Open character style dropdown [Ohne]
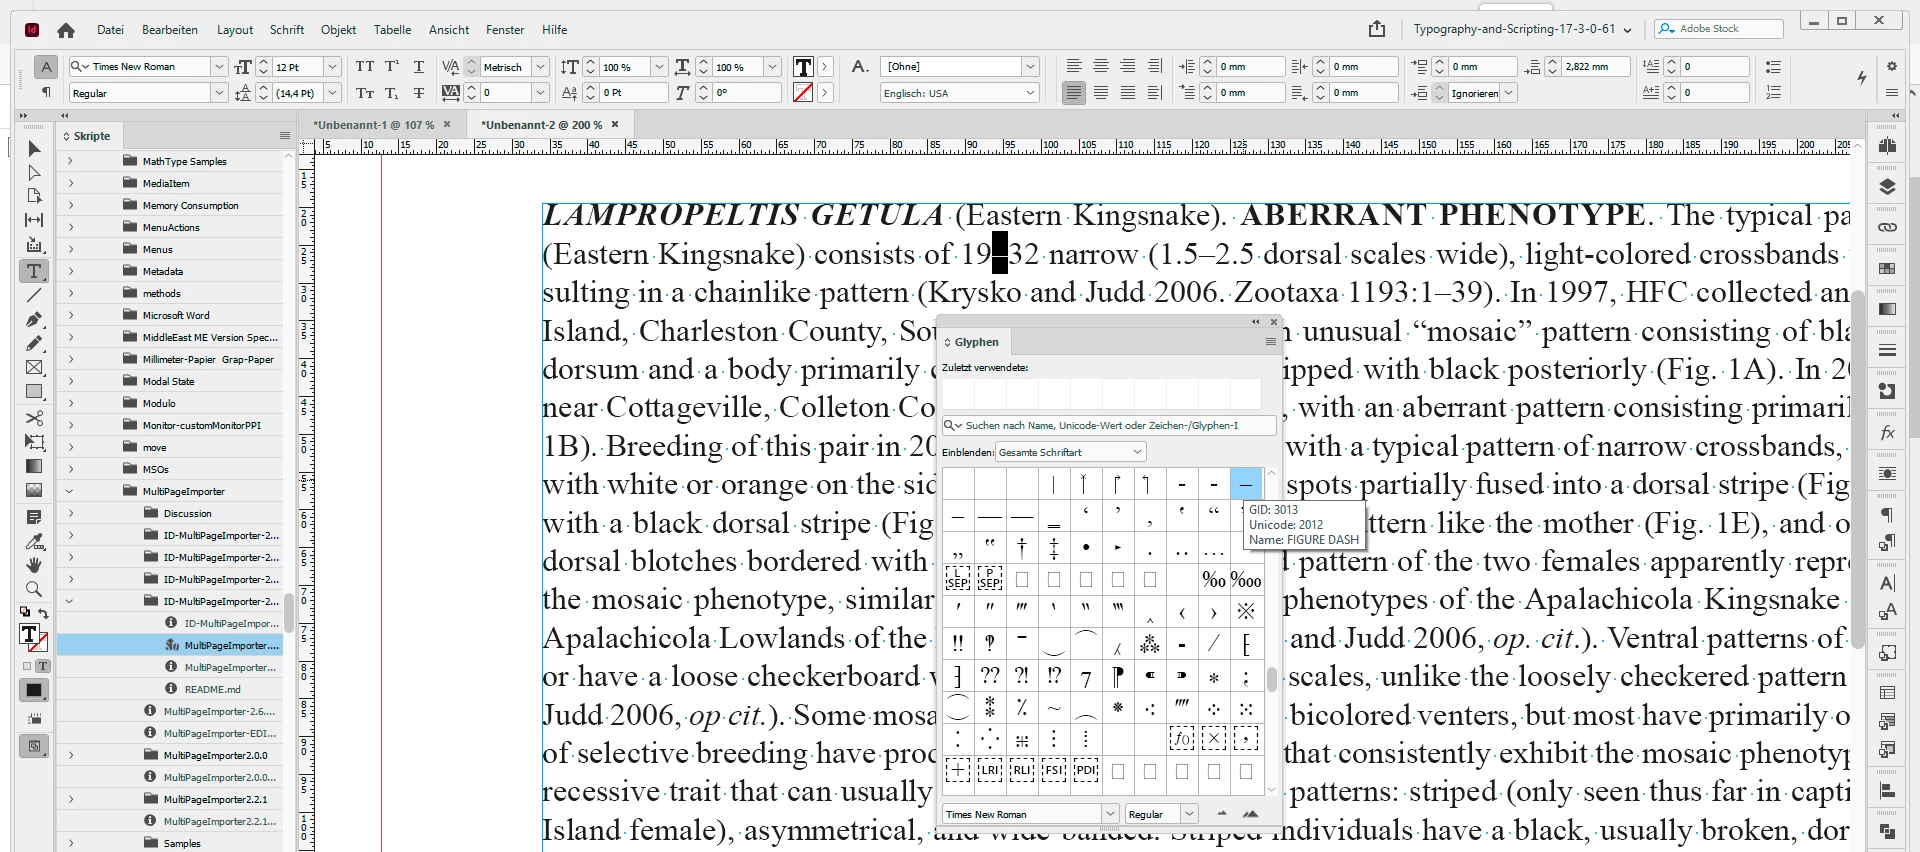 [x=1030, y=67]
